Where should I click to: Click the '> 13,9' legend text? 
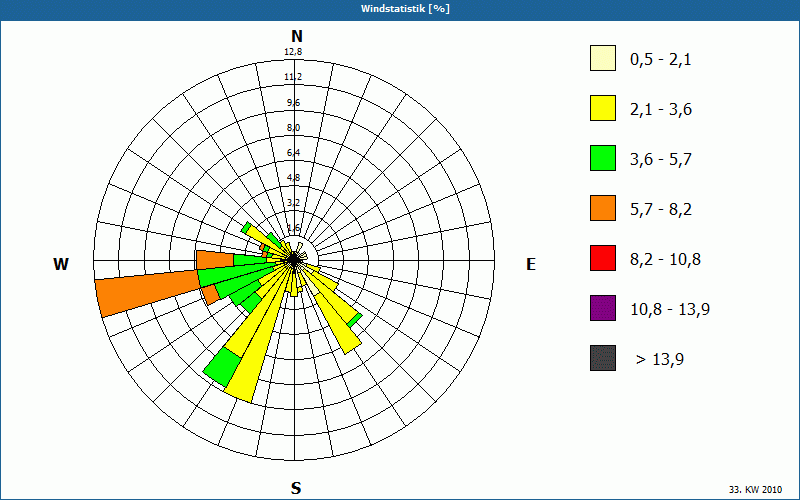pos(660,360)
